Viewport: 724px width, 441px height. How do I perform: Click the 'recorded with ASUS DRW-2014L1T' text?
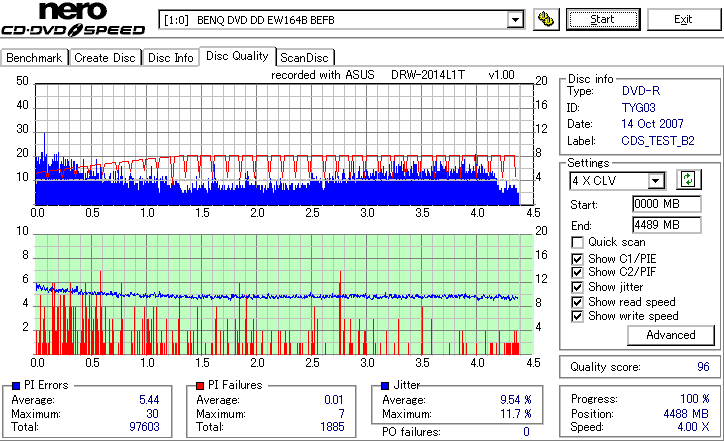(x=368, y=75)
